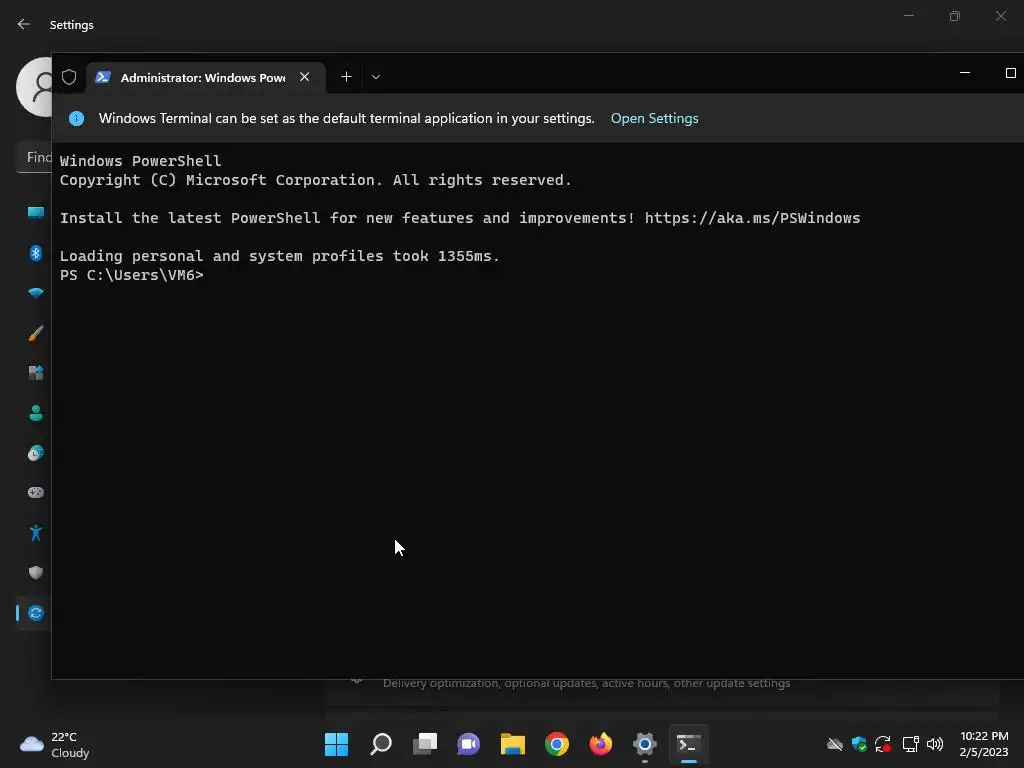Open File Explorer from taskbar
Screen dimensions: 1024x768
(x=513, y=744)
